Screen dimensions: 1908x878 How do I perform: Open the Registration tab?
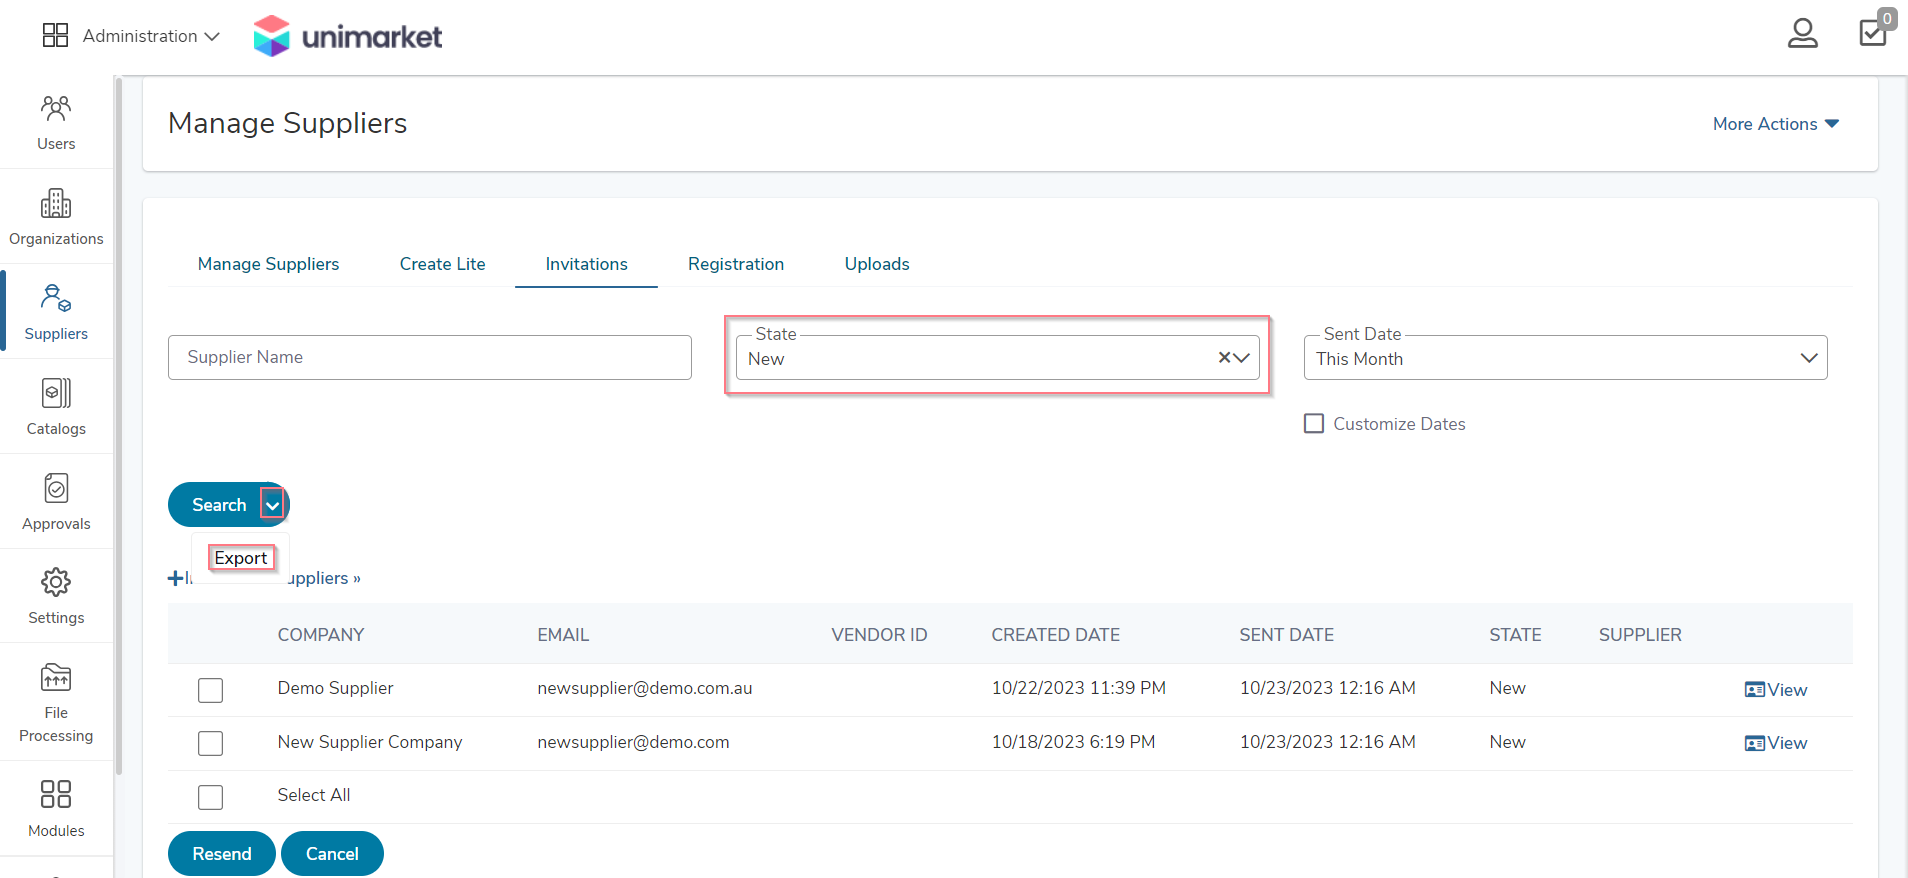736,264
